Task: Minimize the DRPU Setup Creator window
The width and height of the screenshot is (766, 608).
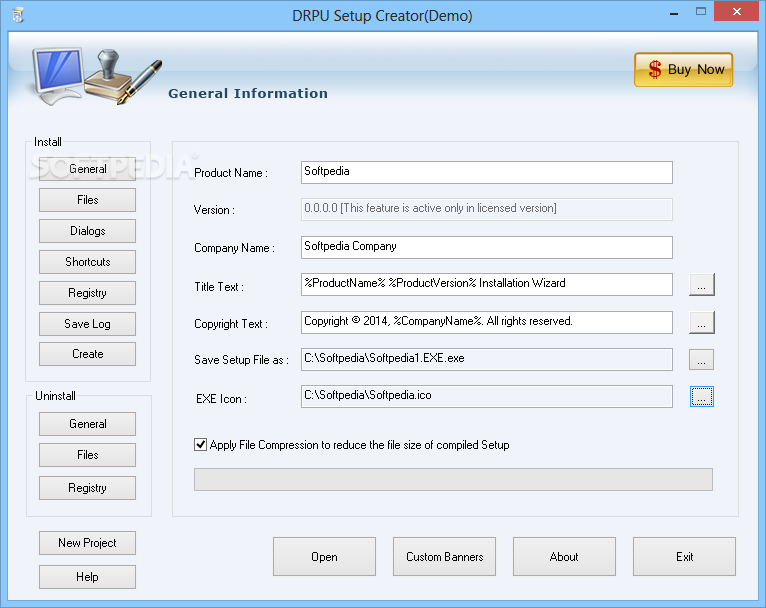Action: [674, 12]
